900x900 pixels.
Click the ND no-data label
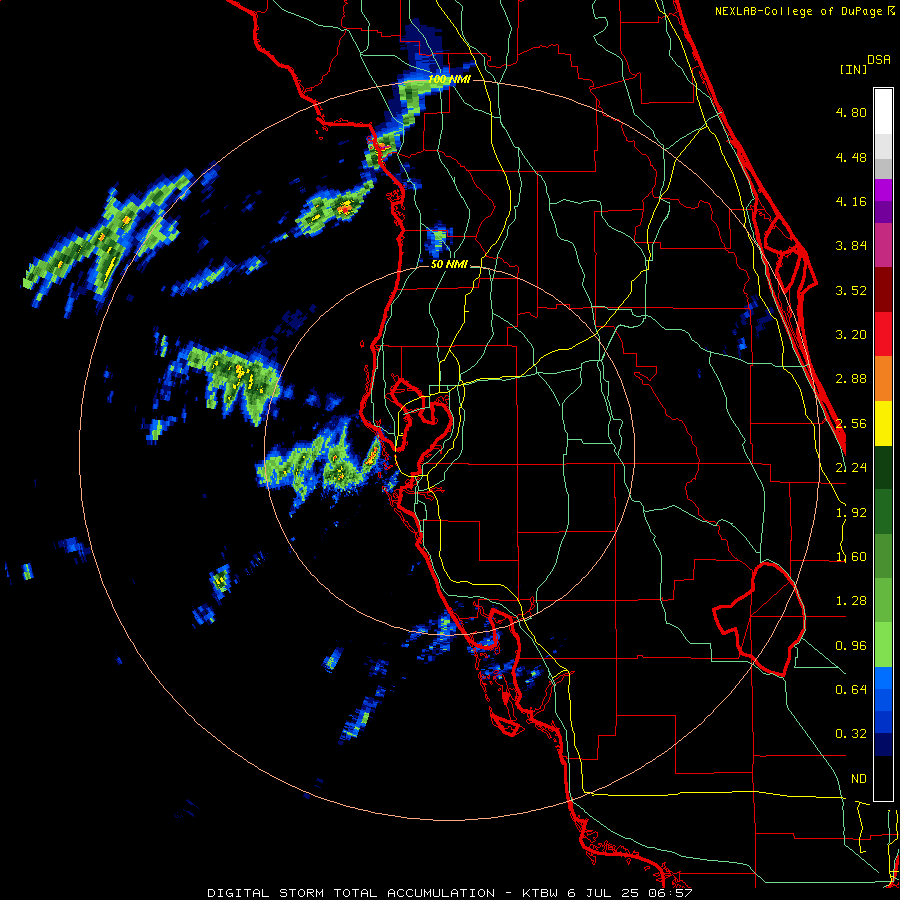tap(859, 779)
